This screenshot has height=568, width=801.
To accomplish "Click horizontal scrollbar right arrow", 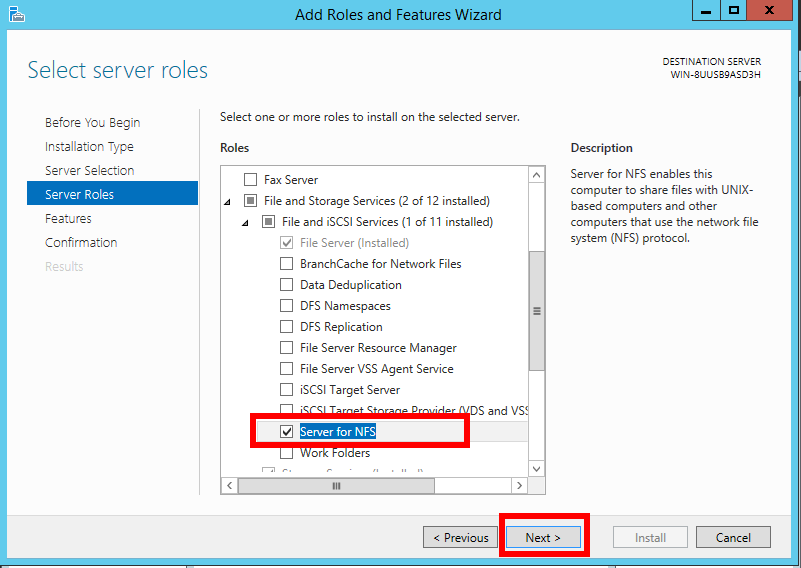I will click(x=519, y=485).
